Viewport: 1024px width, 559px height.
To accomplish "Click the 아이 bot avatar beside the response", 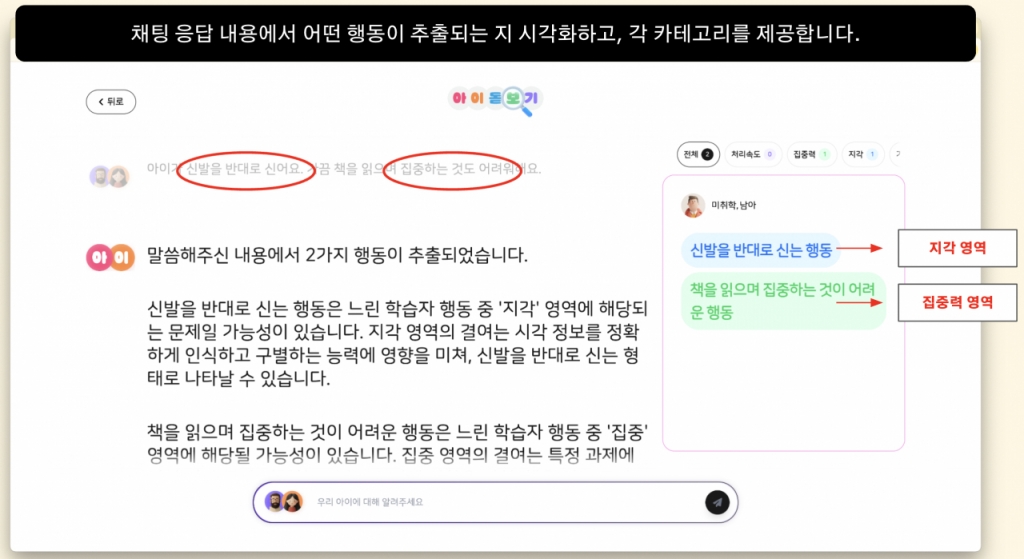I will pyautogui.click(x=110, y=257).
